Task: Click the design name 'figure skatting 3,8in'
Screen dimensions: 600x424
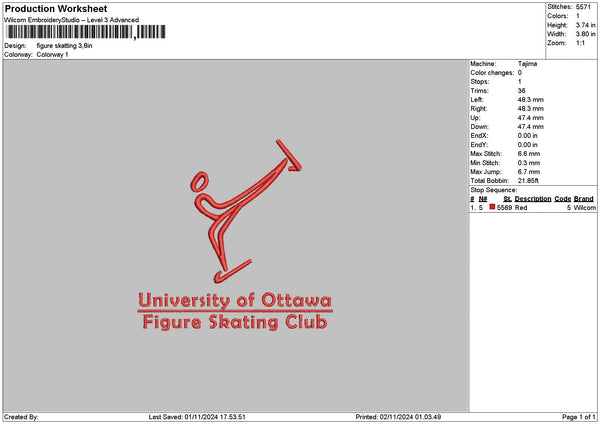Action: click(x=64, y=46)
